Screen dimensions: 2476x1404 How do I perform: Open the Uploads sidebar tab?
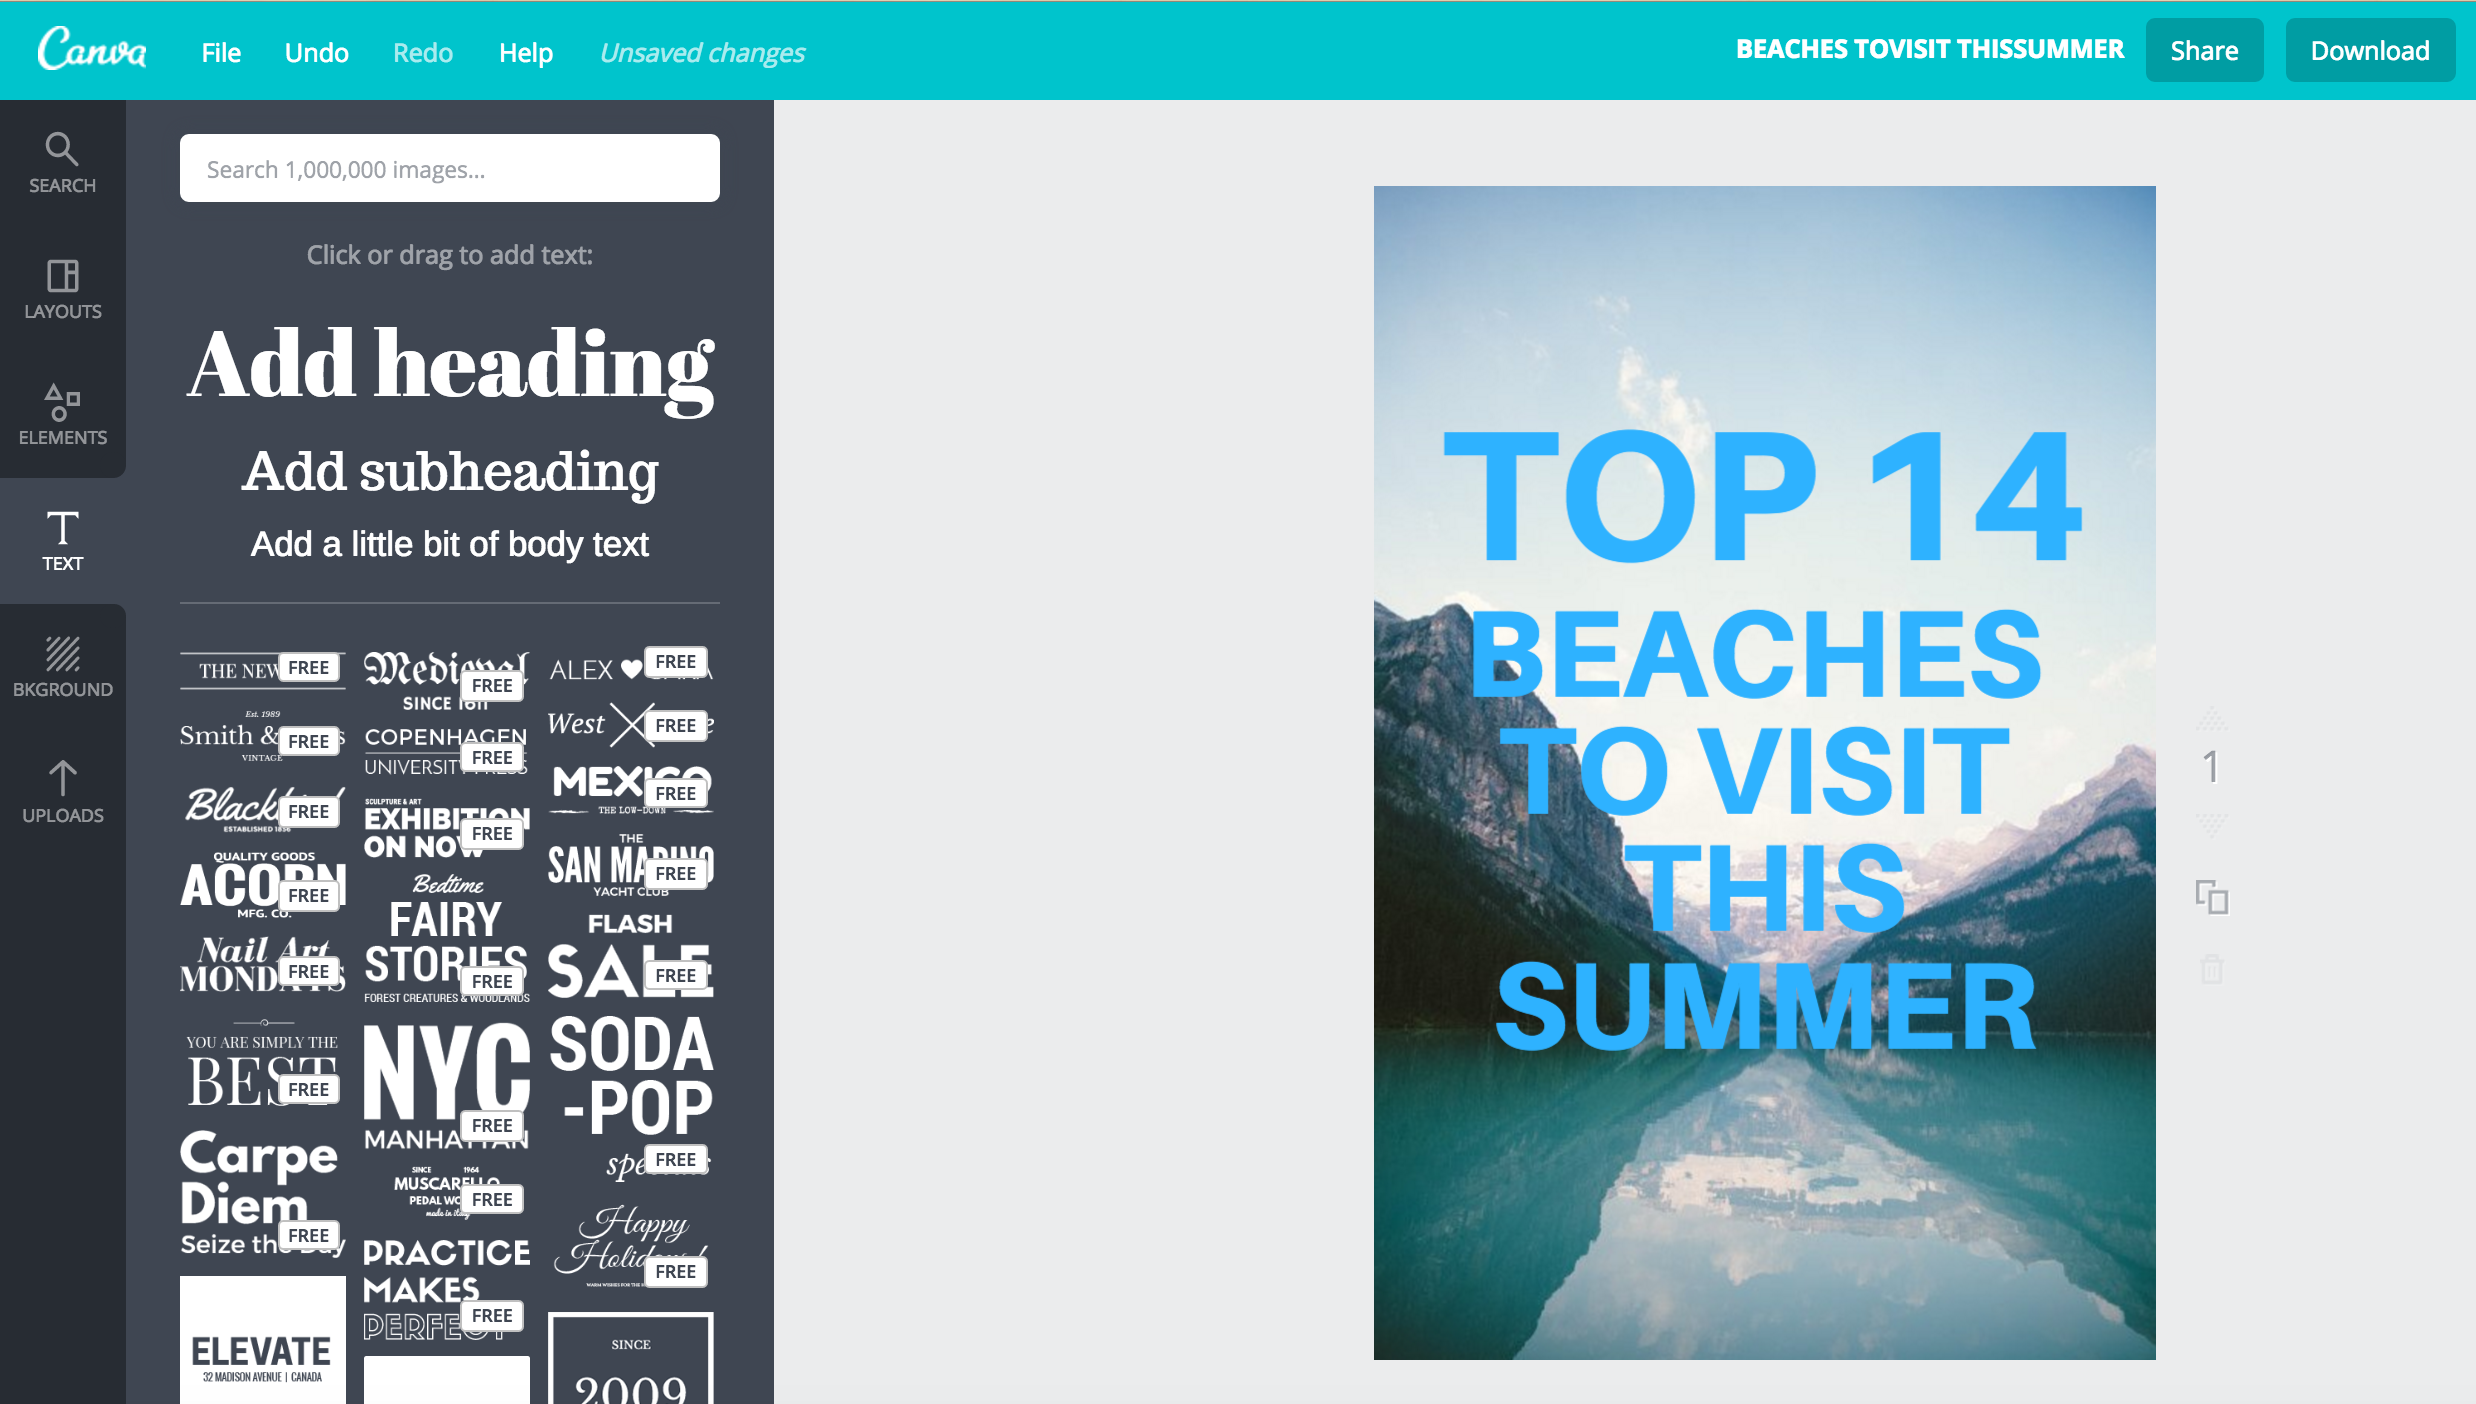click(x=62, y=793)
